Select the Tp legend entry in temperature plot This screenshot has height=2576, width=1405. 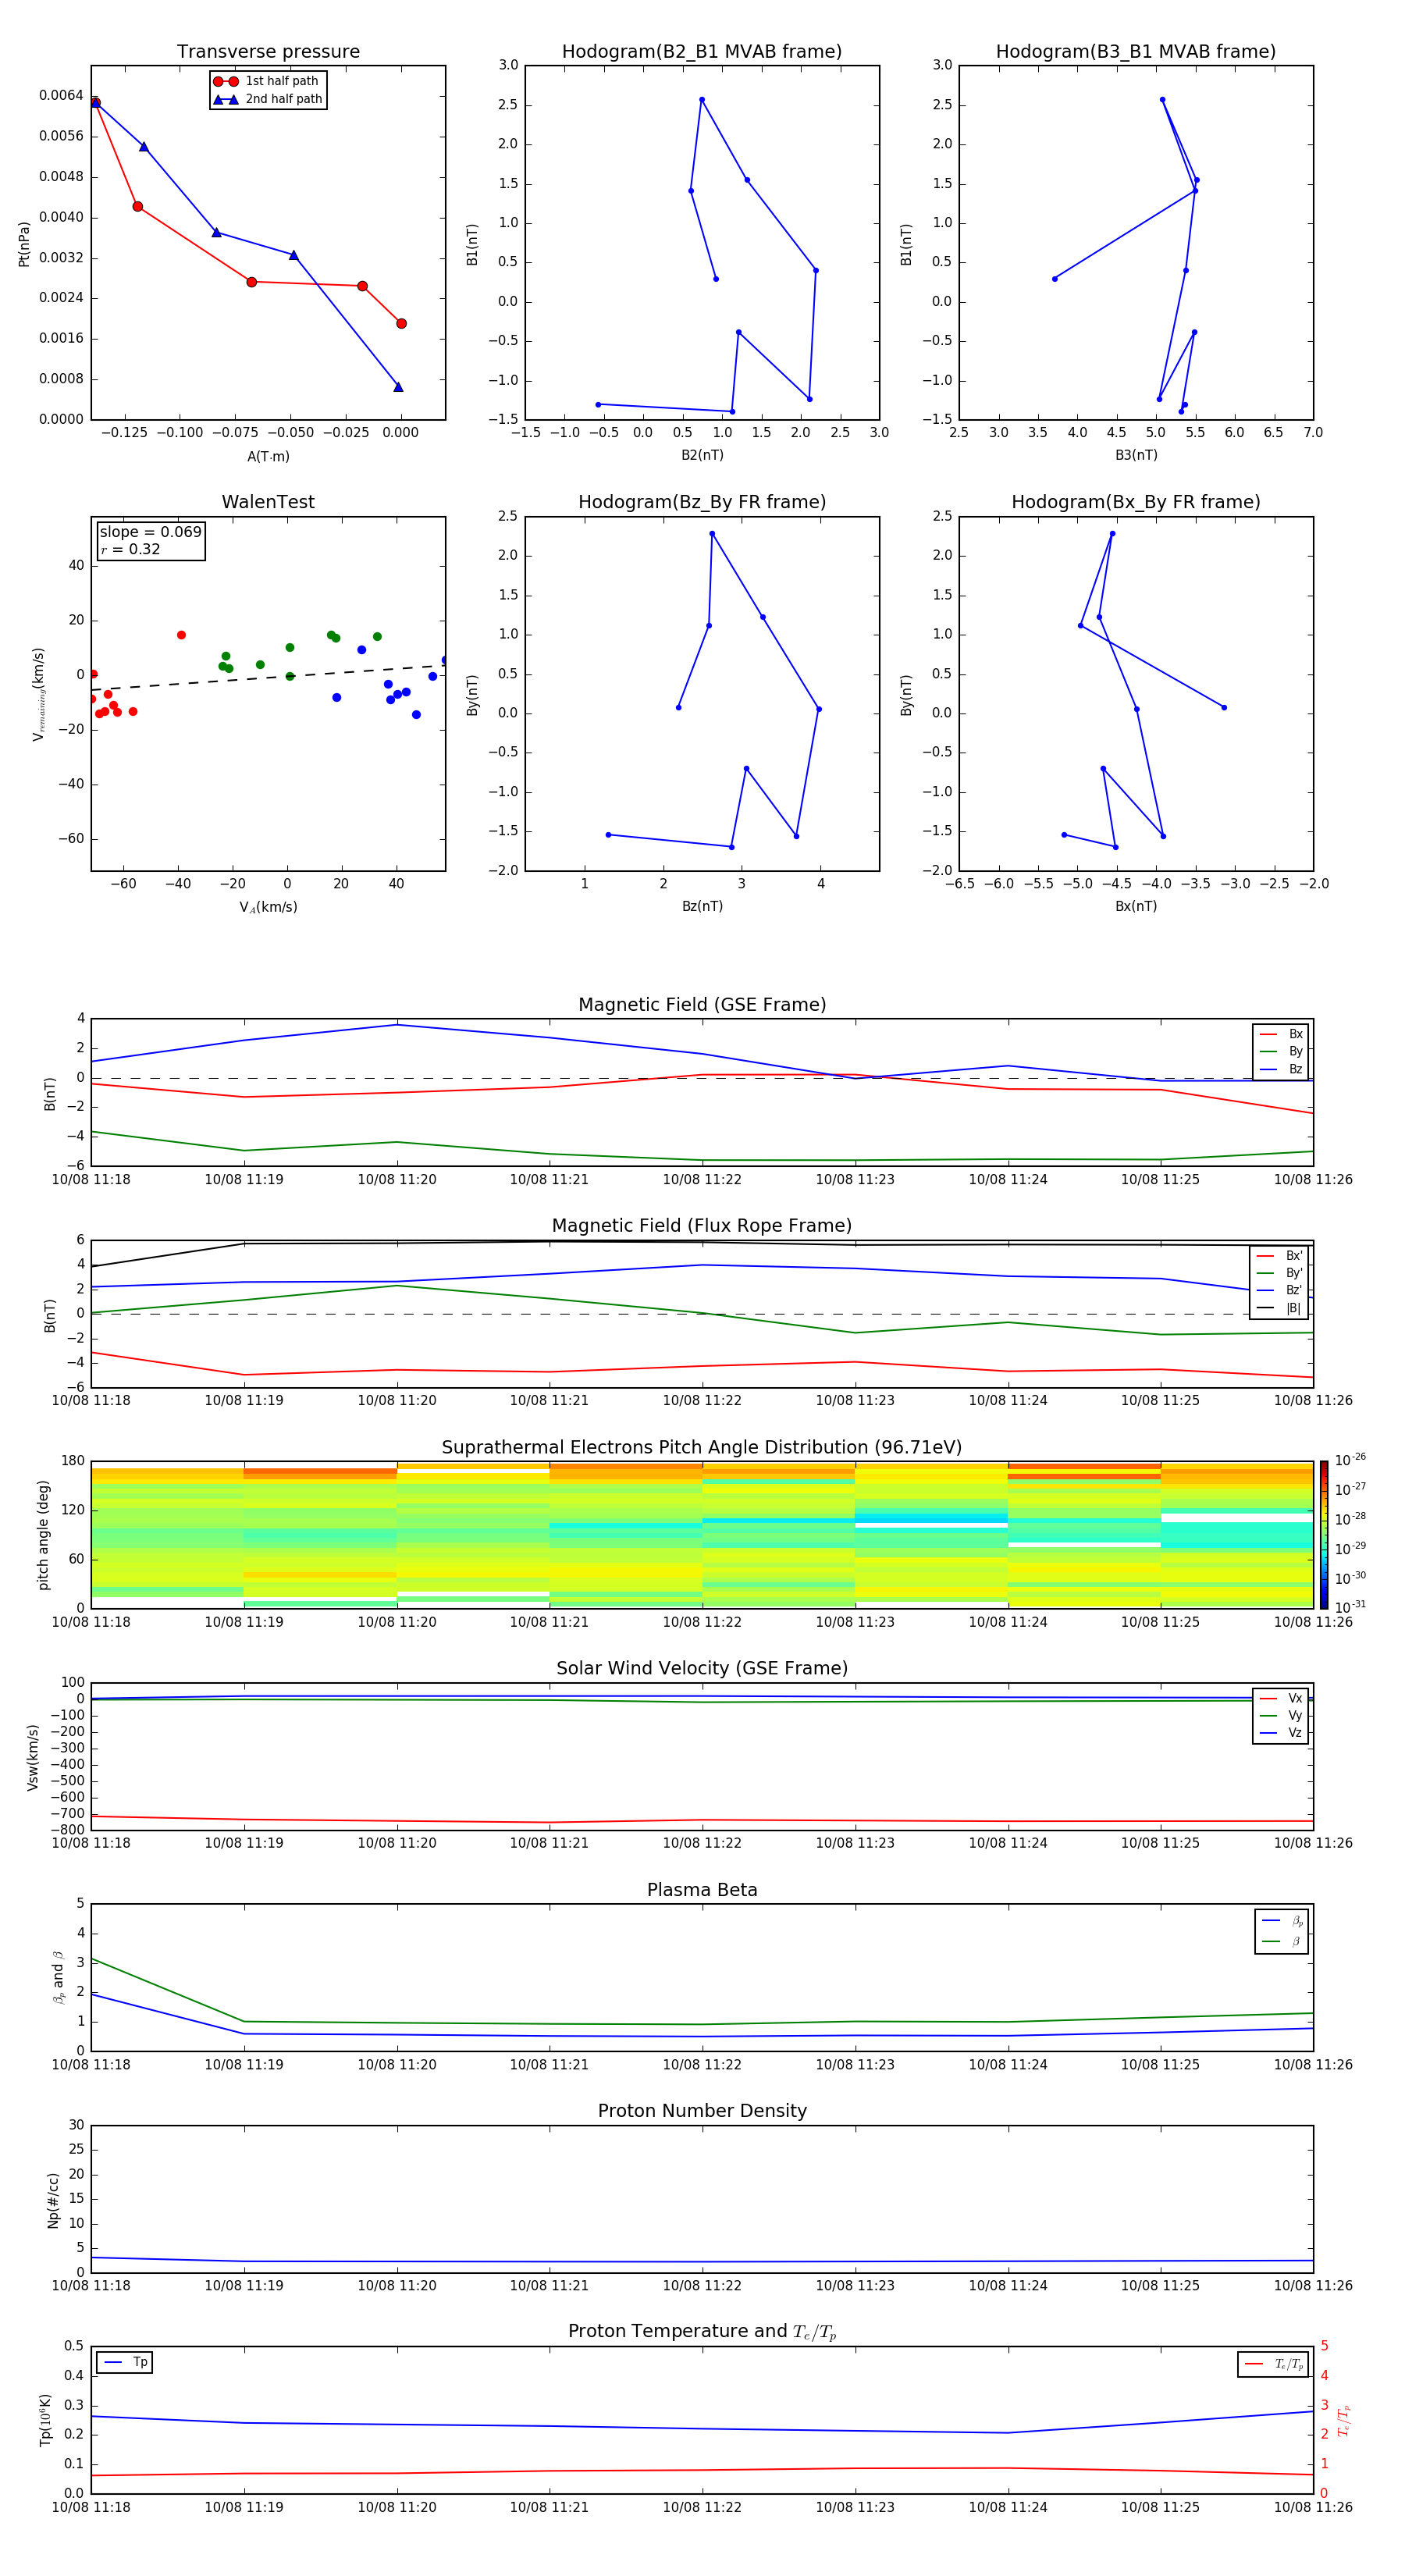point(125,2362)
